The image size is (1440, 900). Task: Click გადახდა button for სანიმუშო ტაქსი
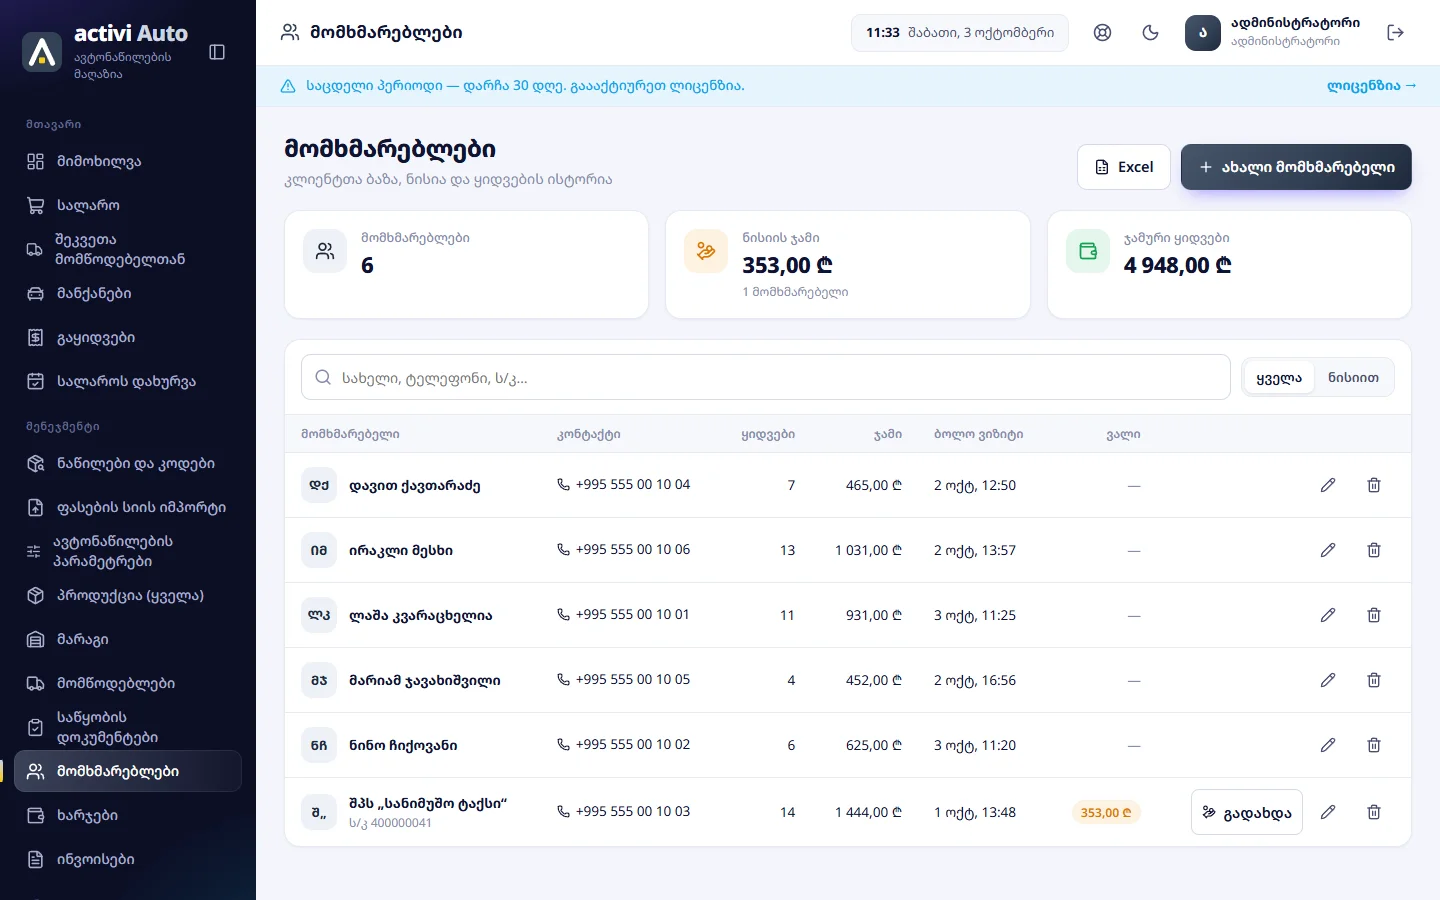click(1247, 812)
